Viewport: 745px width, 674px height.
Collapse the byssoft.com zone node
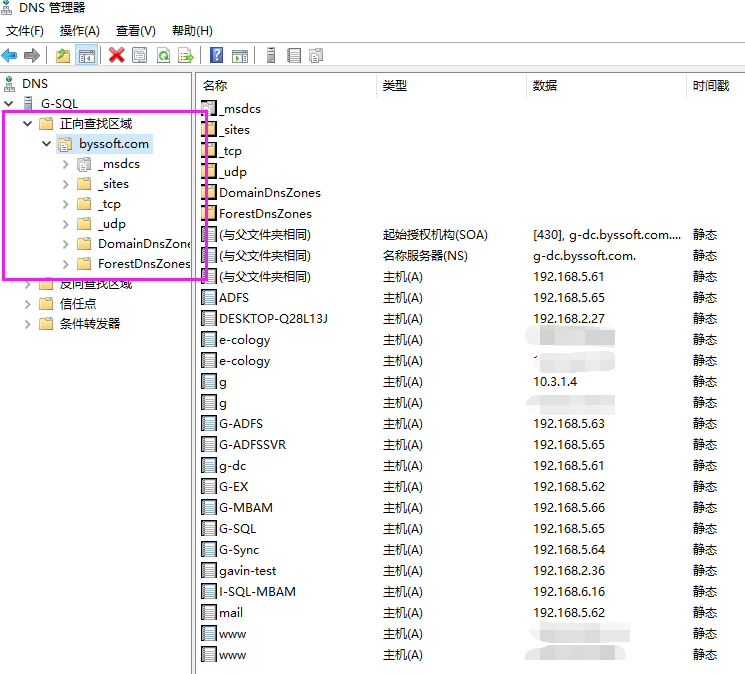pos(46,144)
